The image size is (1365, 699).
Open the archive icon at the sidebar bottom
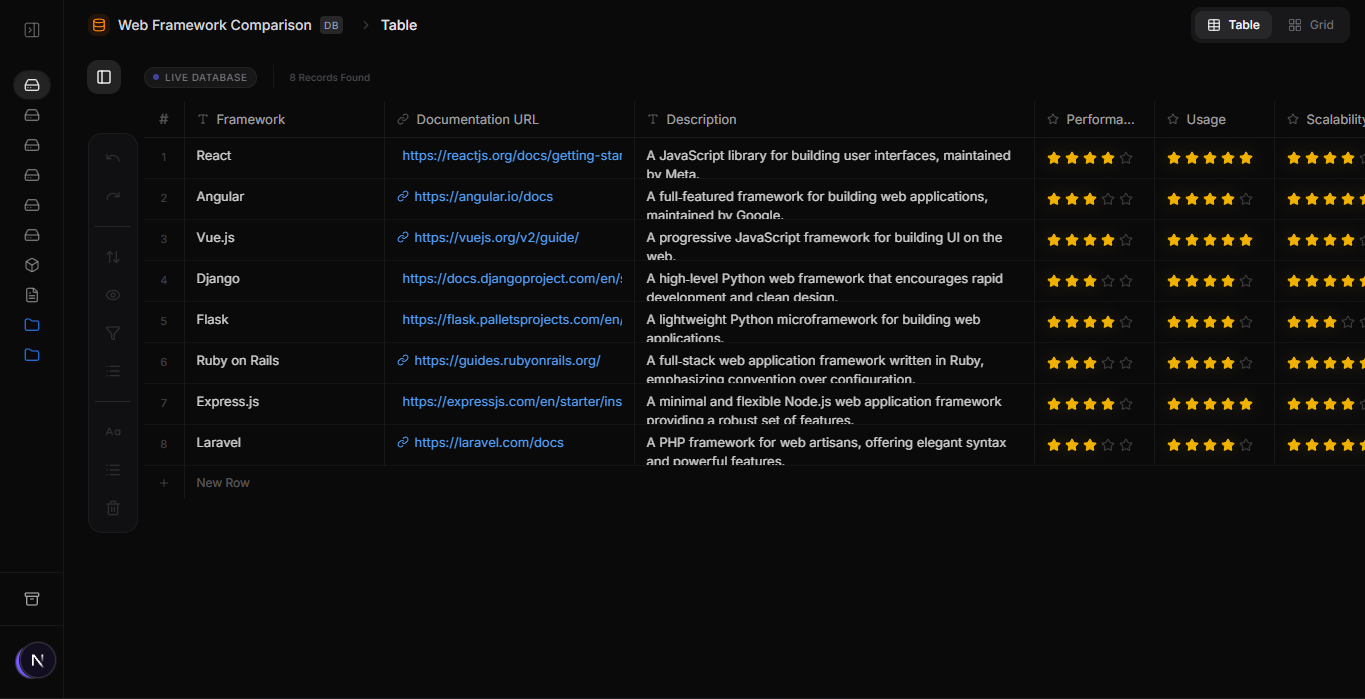click(31, 598)
